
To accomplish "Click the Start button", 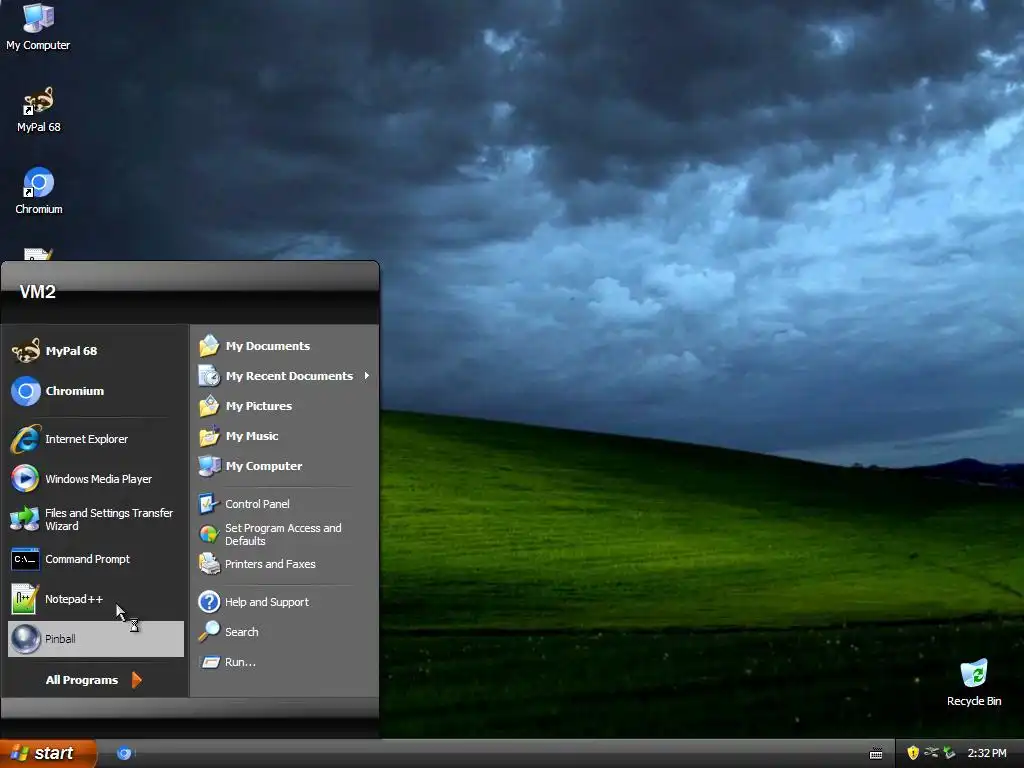I will pos(47,754).
